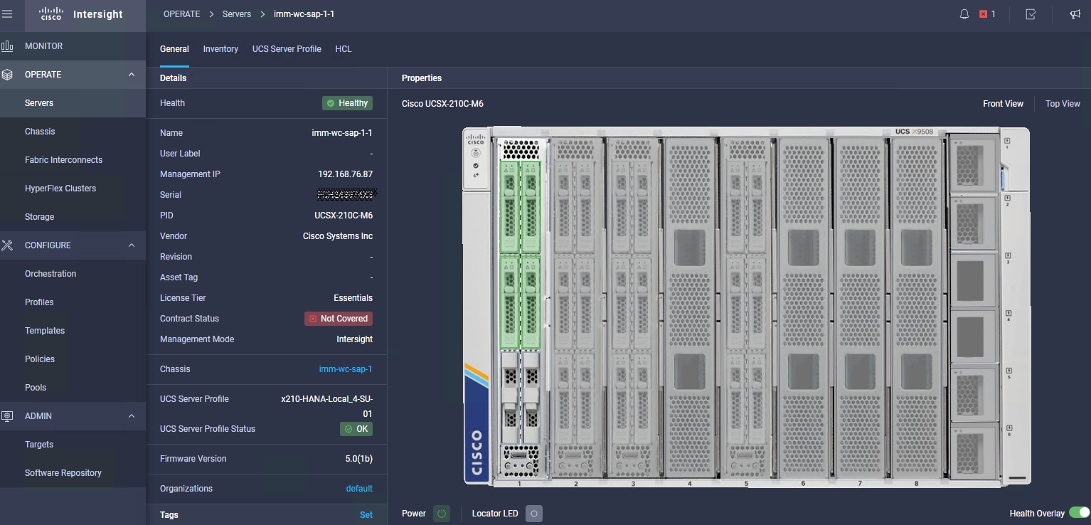1091x525 pixels.
Task: Click the management IP 192.168.76.87
Action: [345, 175]
